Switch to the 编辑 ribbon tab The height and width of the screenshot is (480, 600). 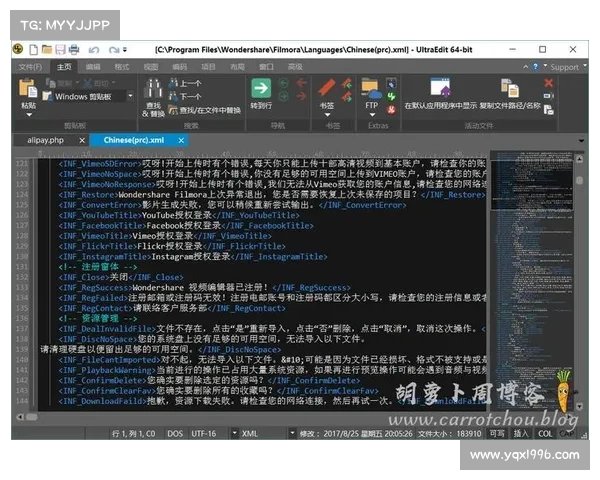tap(93, 67)
